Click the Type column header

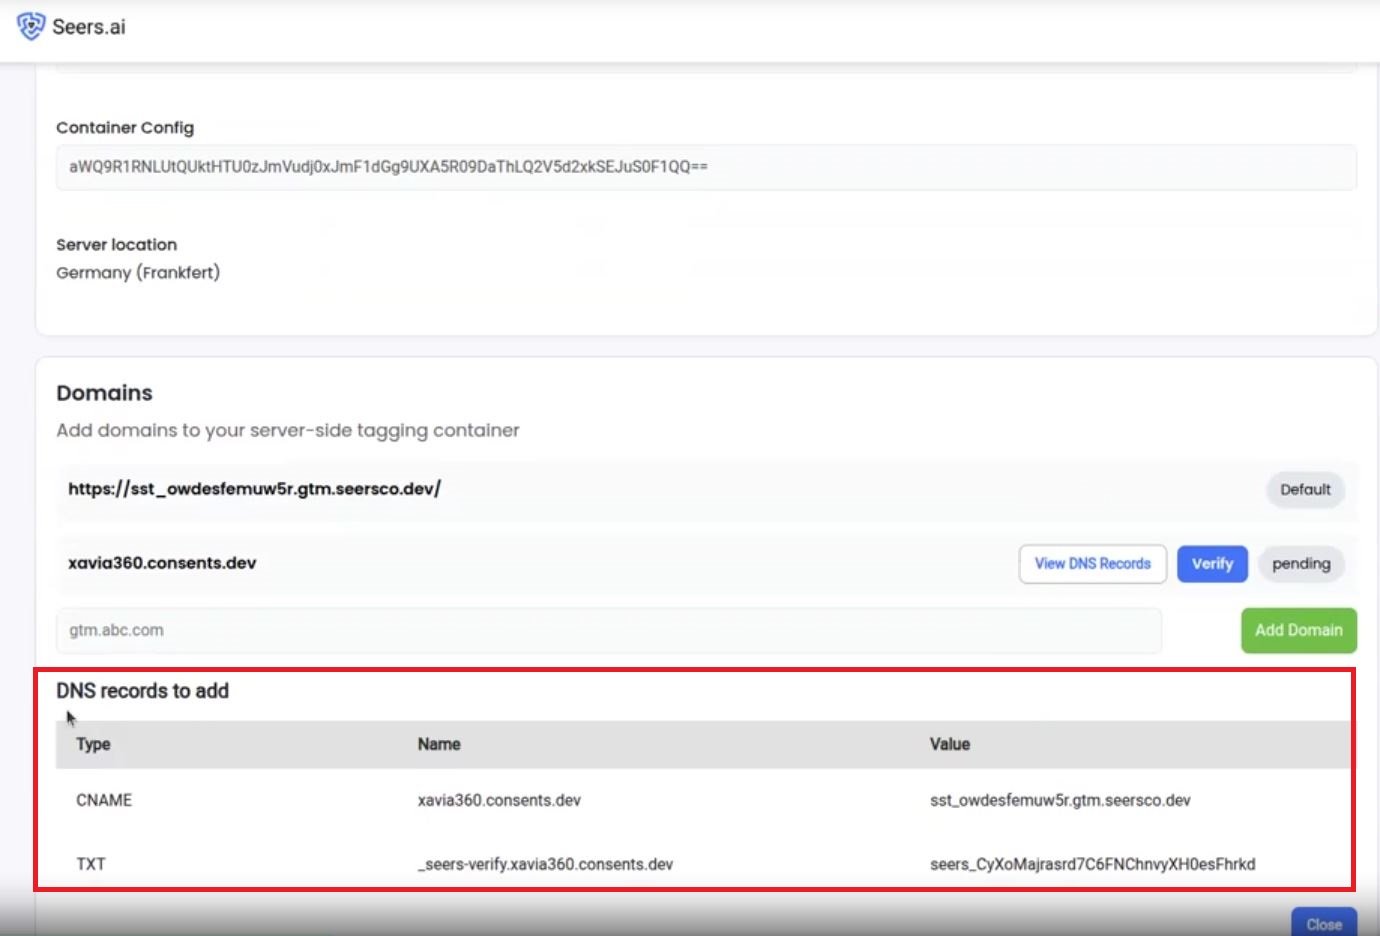click(93, 744)
